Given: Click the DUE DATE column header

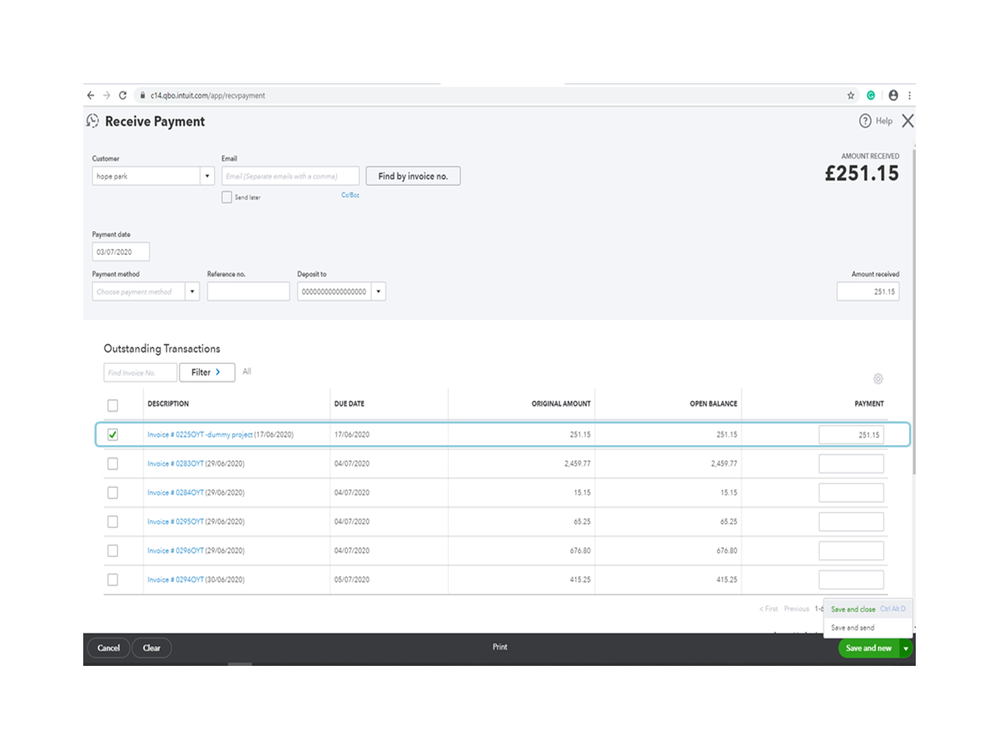Looking at the screenshot, I should tap(349, 404).
